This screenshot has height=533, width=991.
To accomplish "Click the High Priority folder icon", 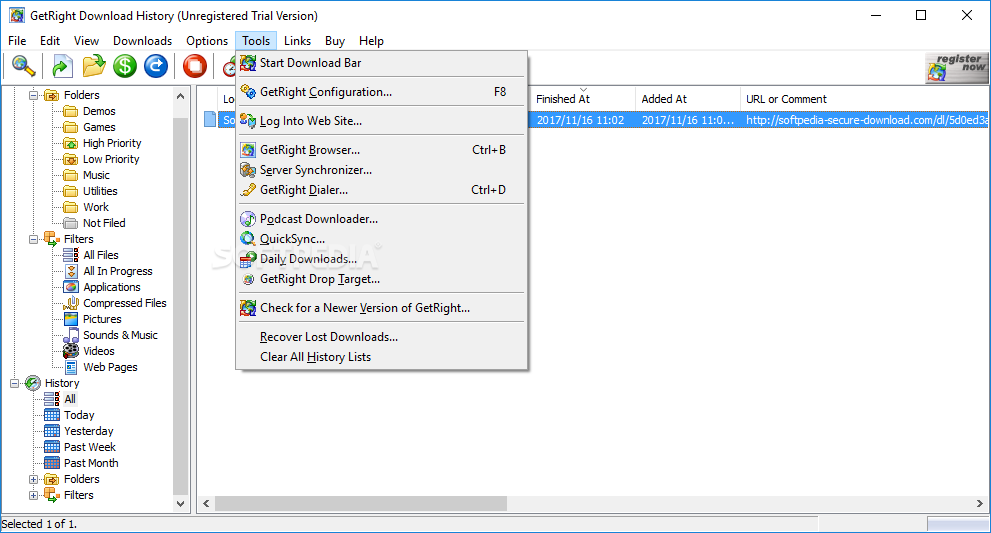I will coord(71,144).
